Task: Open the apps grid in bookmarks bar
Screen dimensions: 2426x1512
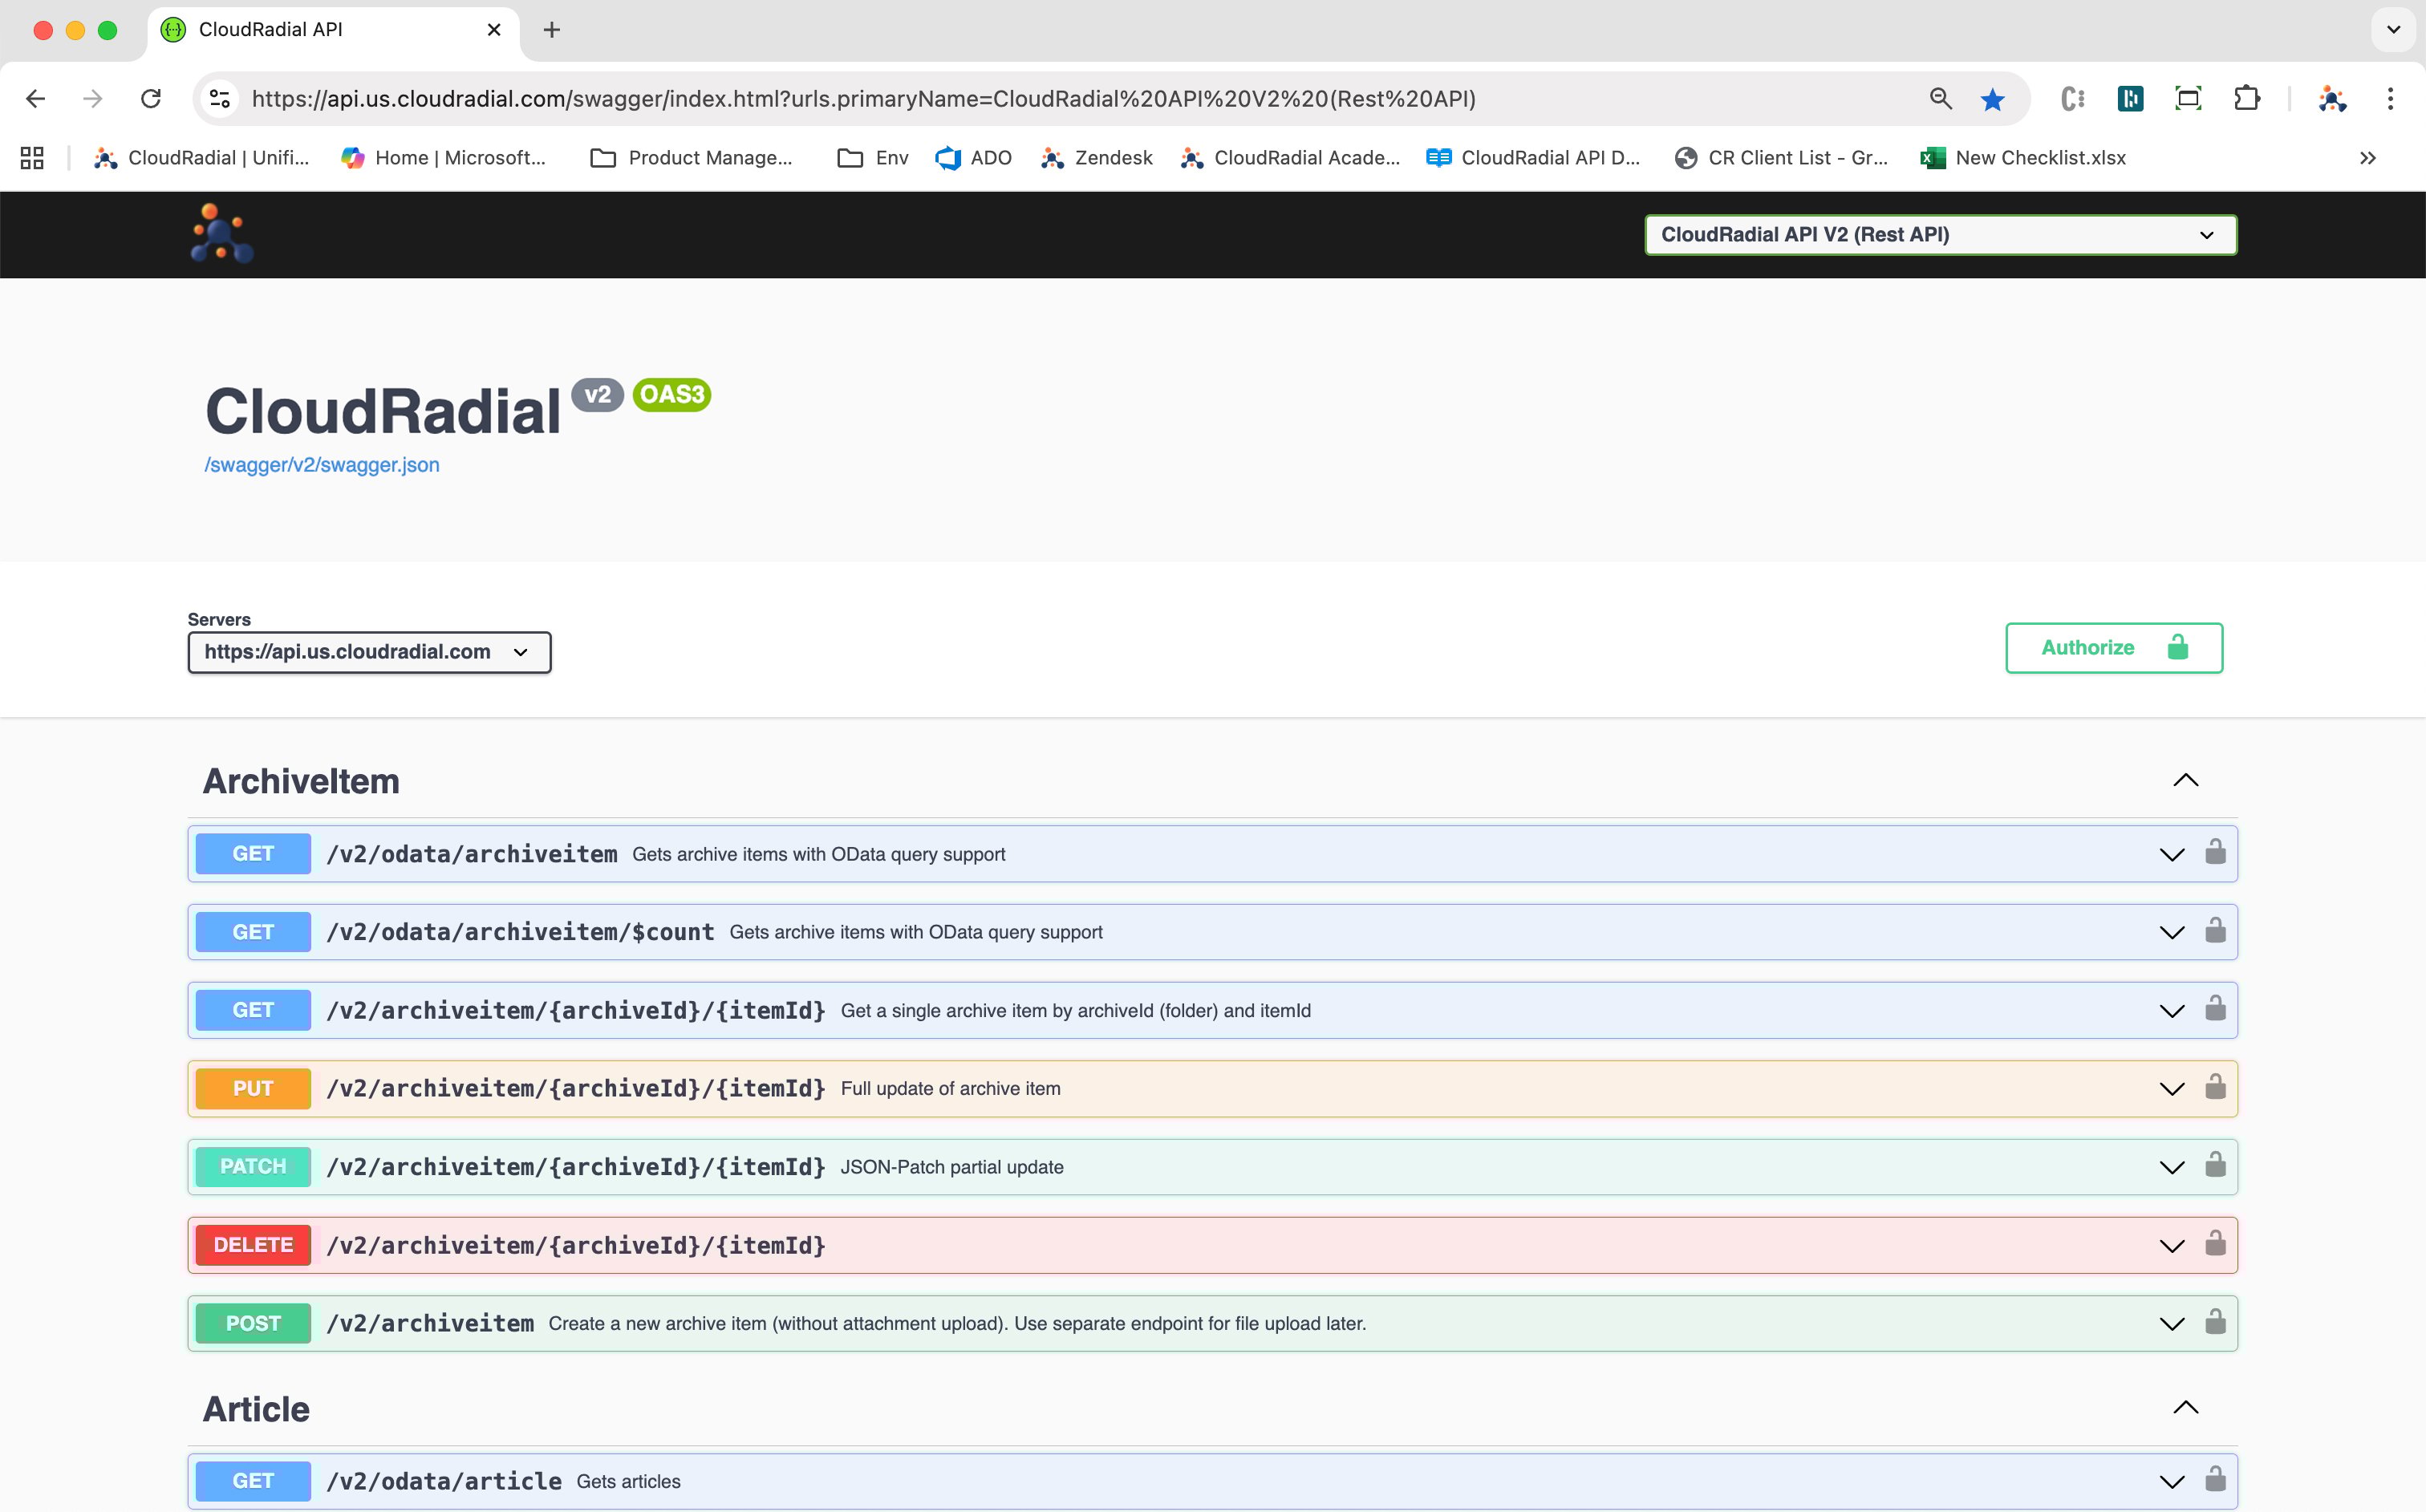Action: pyautogui.click(x=32, y=158)
